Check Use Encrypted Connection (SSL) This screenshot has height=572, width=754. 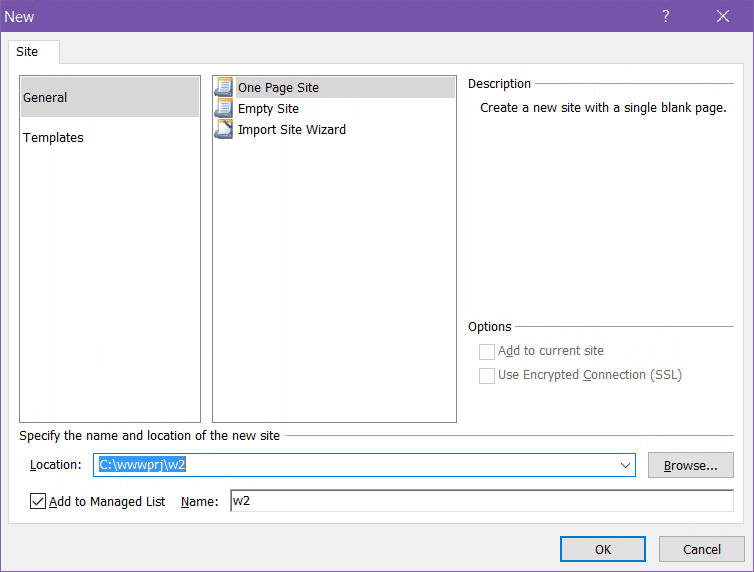click(487, 375)
